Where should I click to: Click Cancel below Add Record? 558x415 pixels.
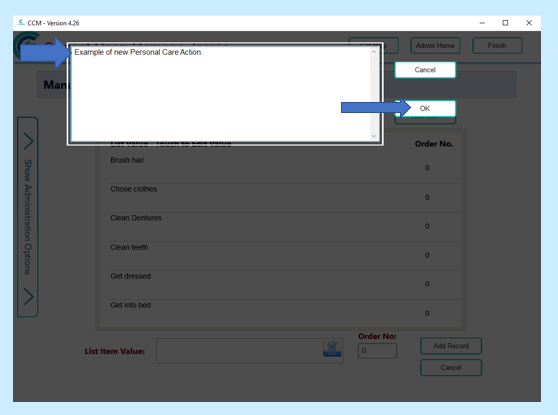[451, 368]
